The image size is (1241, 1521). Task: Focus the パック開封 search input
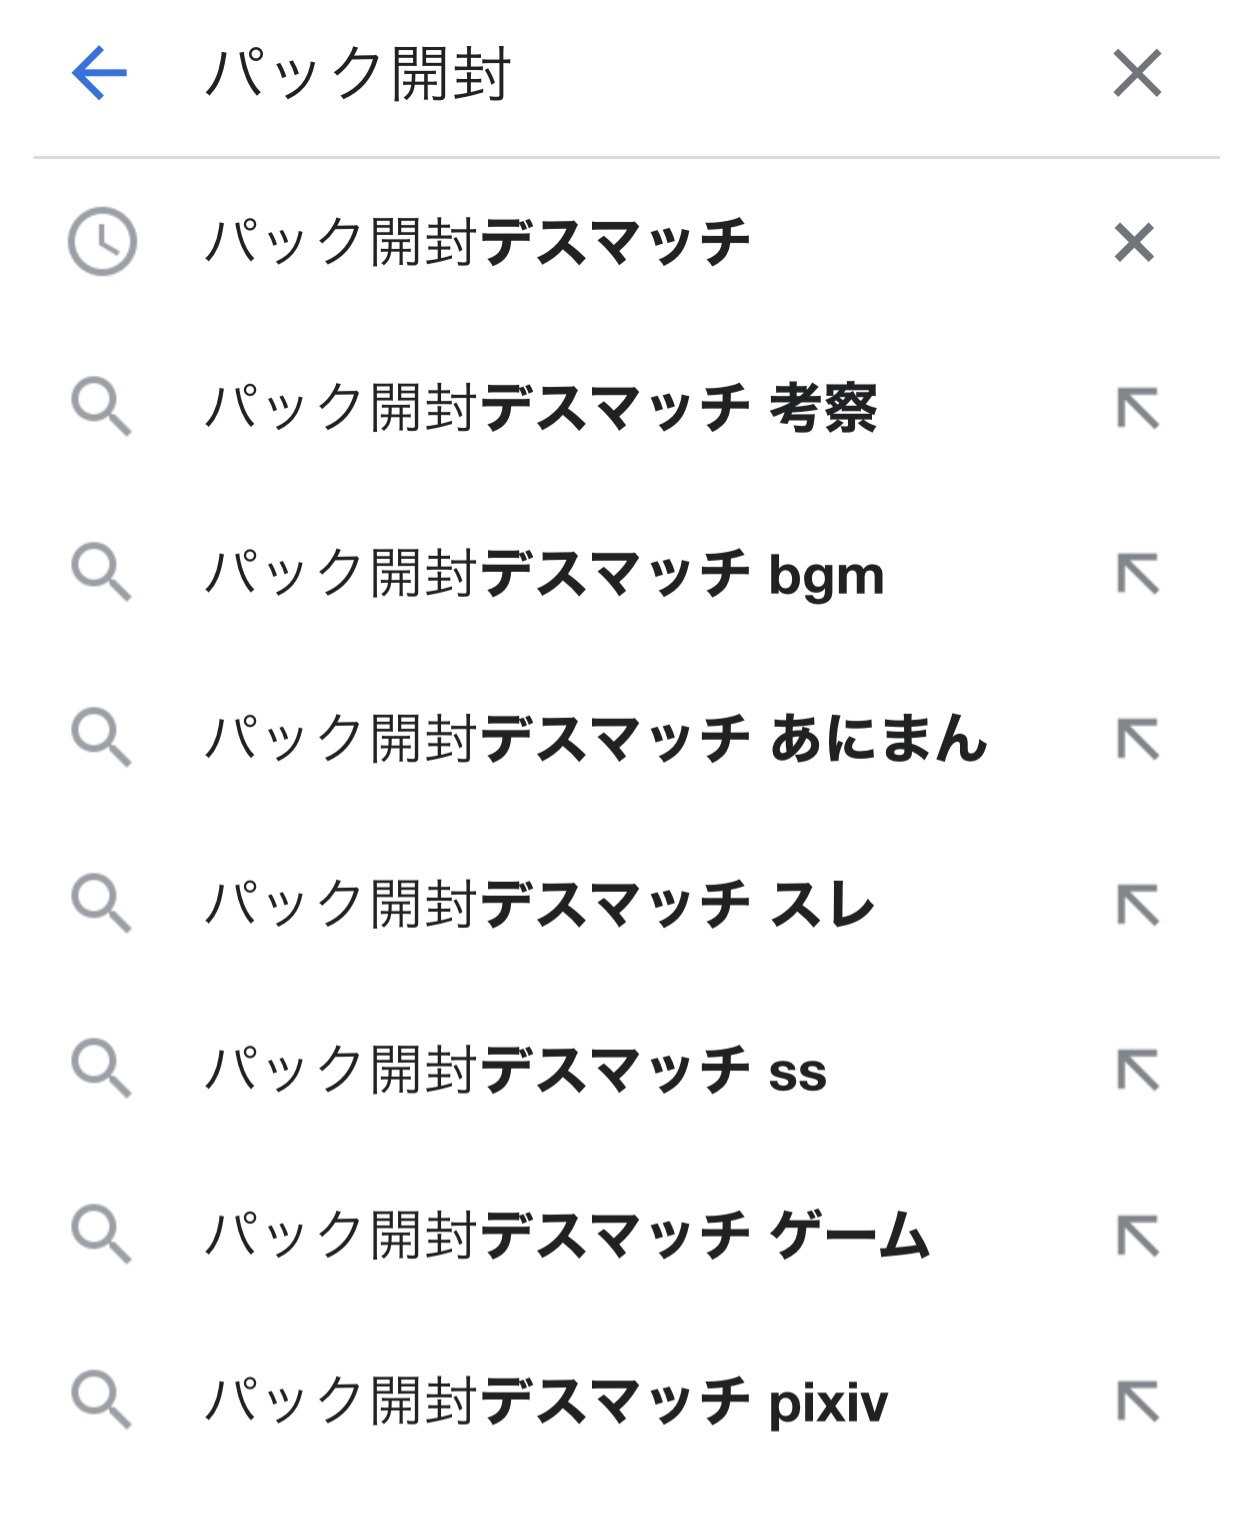(600, 73)
